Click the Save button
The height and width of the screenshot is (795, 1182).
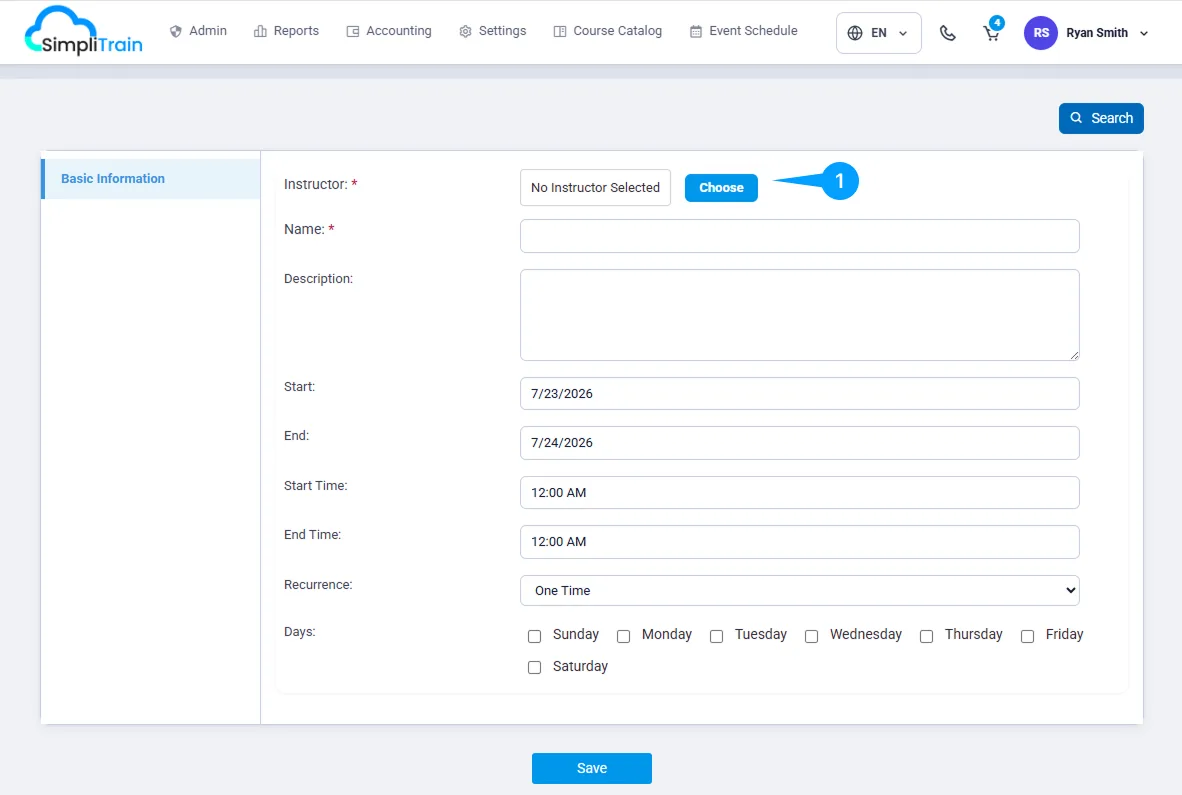pyautogui.click(x=592, y=768)
